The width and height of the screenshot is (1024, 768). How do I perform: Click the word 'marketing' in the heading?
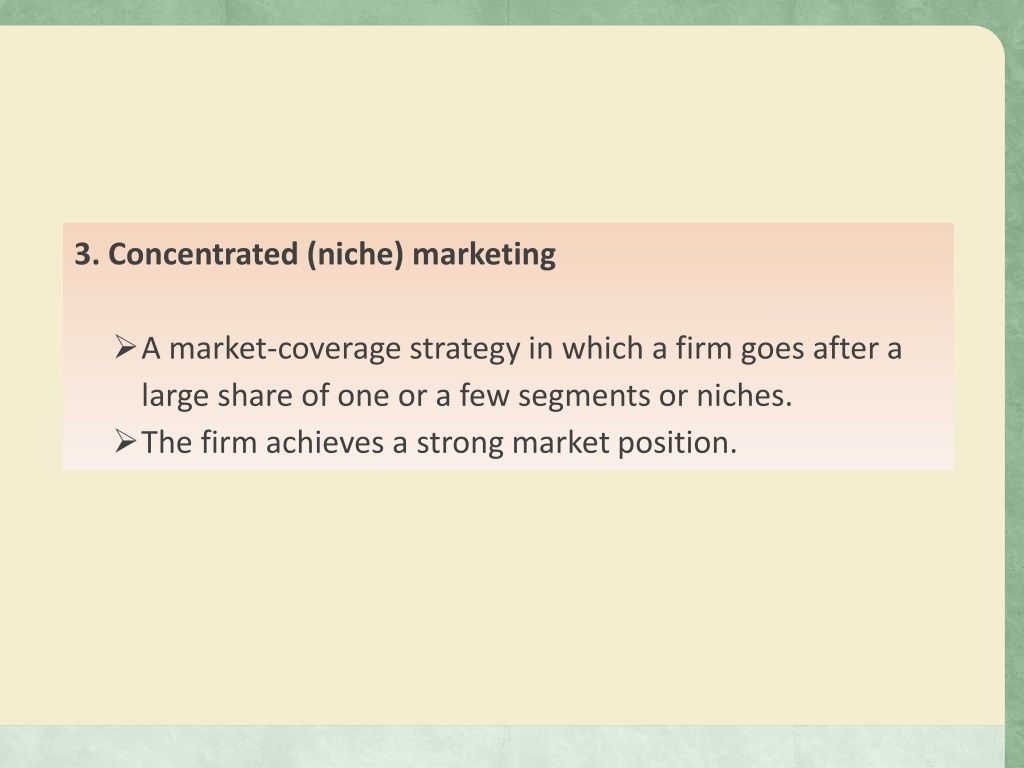[484, 255]
